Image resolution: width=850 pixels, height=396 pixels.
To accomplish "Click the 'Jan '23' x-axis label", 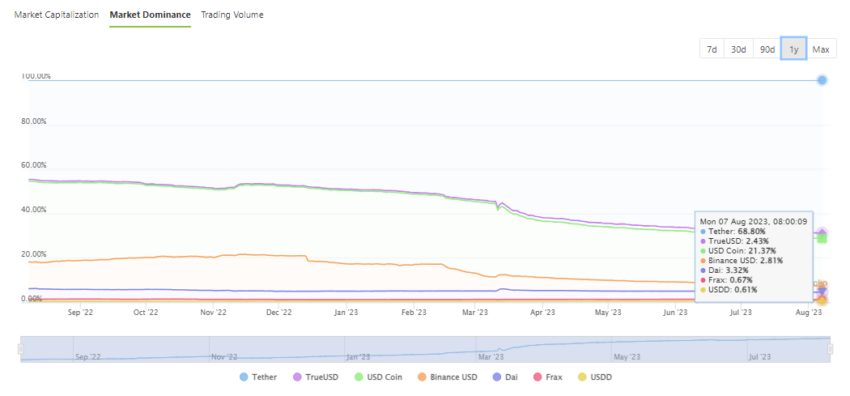I will point(346,313).
